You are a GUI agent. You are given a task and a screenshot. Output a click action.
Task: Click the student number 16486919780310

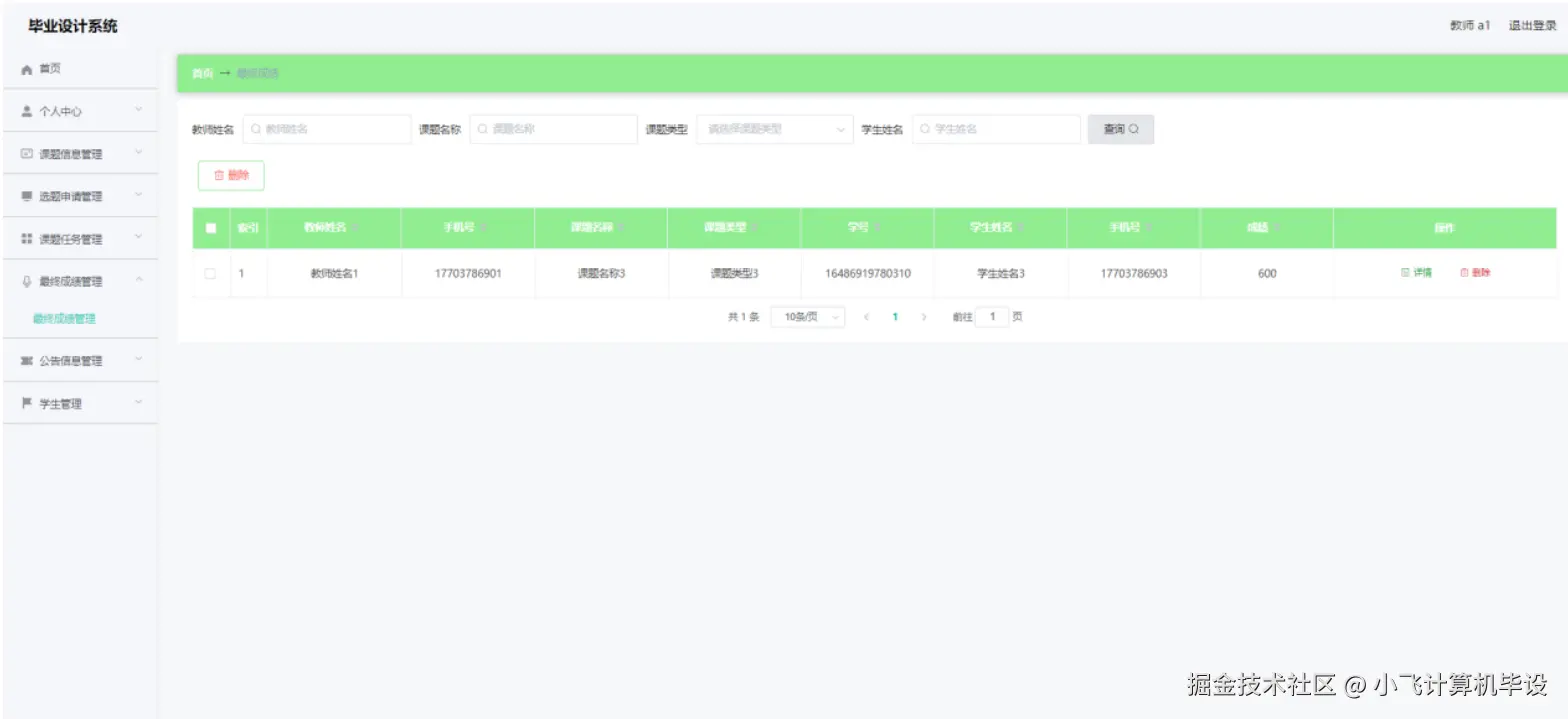[x=868, y=273]
